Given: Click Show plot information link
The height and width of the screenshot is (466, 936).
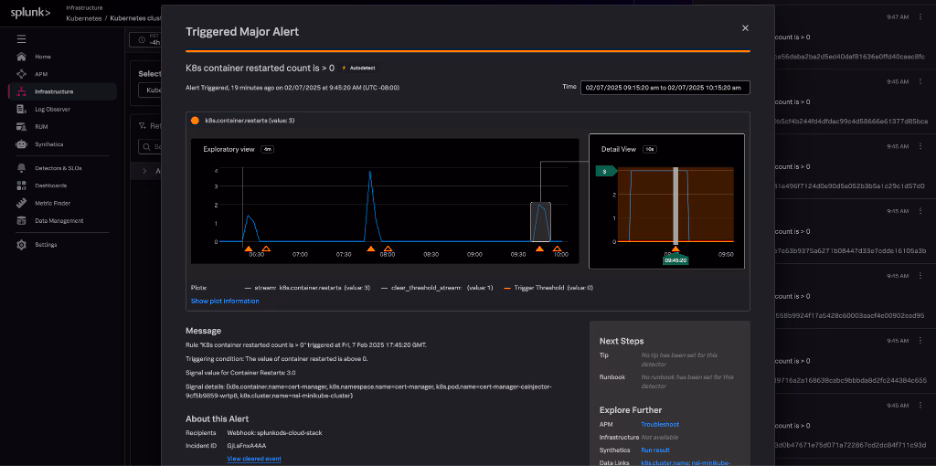Looking at the screenshot, I should (225, 301).
